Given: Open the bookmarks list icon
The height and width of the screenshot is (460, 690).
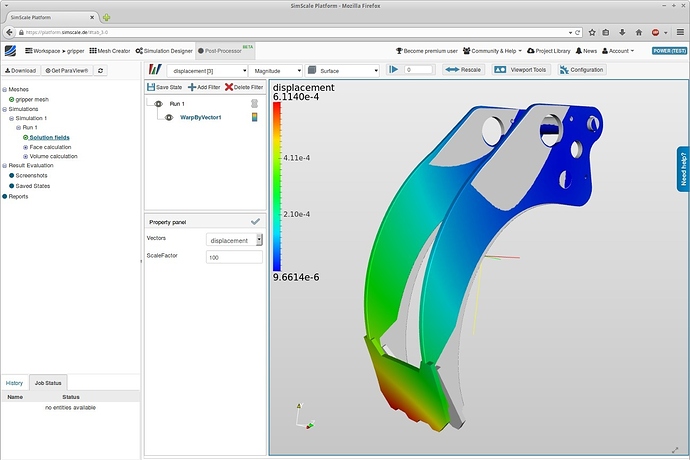Looking at the screenshot, I should [606, 32].
